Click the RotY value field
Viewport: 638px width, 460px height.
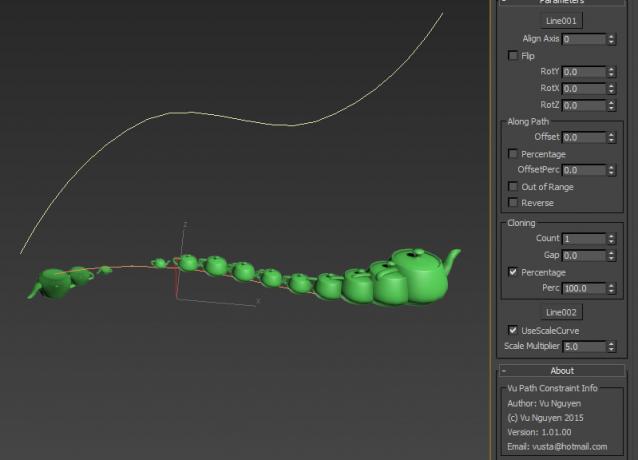(583, 72)
